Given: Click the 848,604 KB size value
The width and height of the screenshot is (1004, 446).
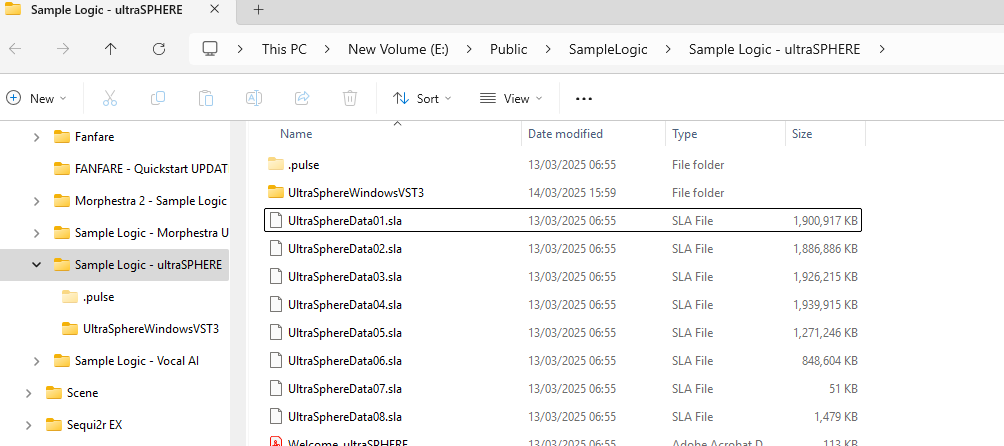Looking at the screenshot, I should pos(830,360).
